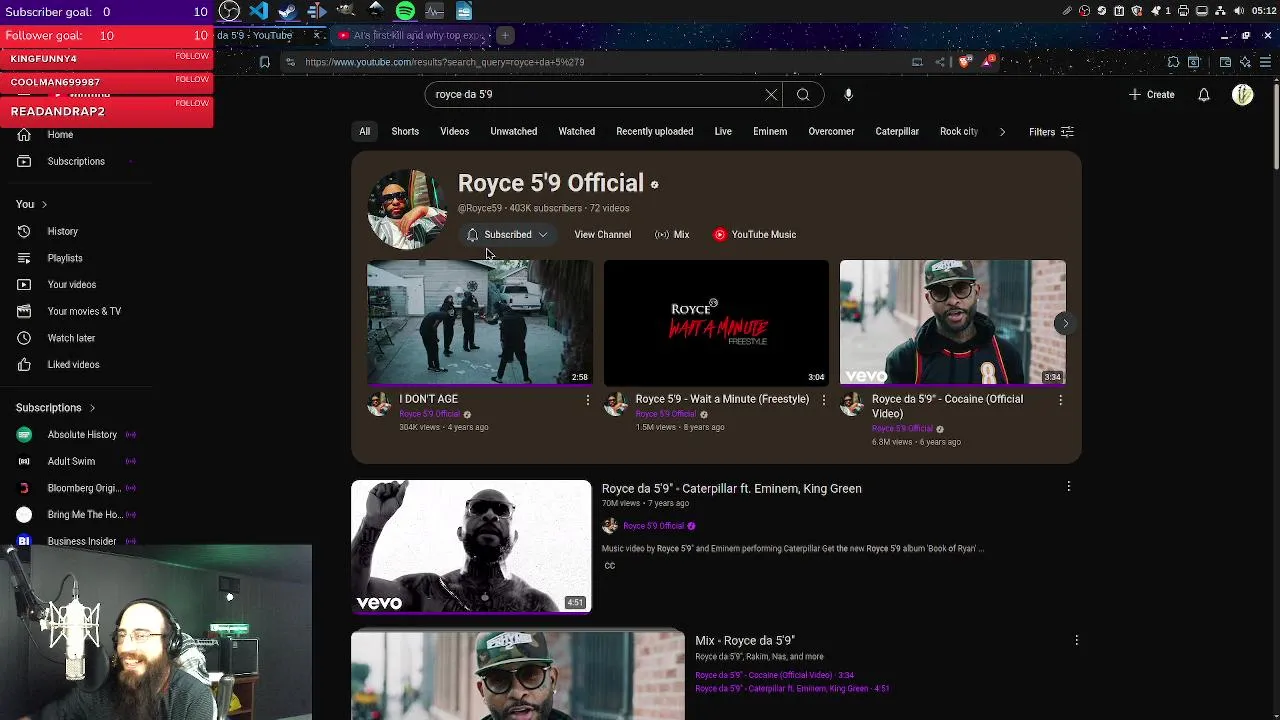Open options menu for I DON'T AGE
Viewport: 1280px width, 720px height.
pyautogui.click(x=588, y=400)
